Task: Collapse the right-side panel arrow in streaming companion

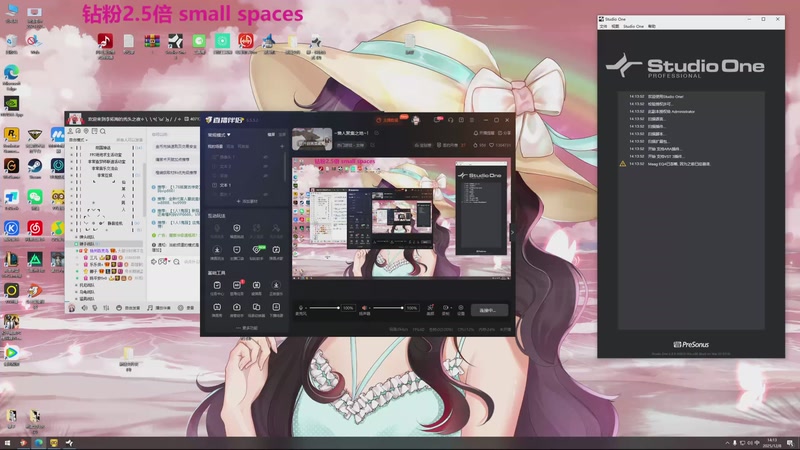Action: point(512,232)
